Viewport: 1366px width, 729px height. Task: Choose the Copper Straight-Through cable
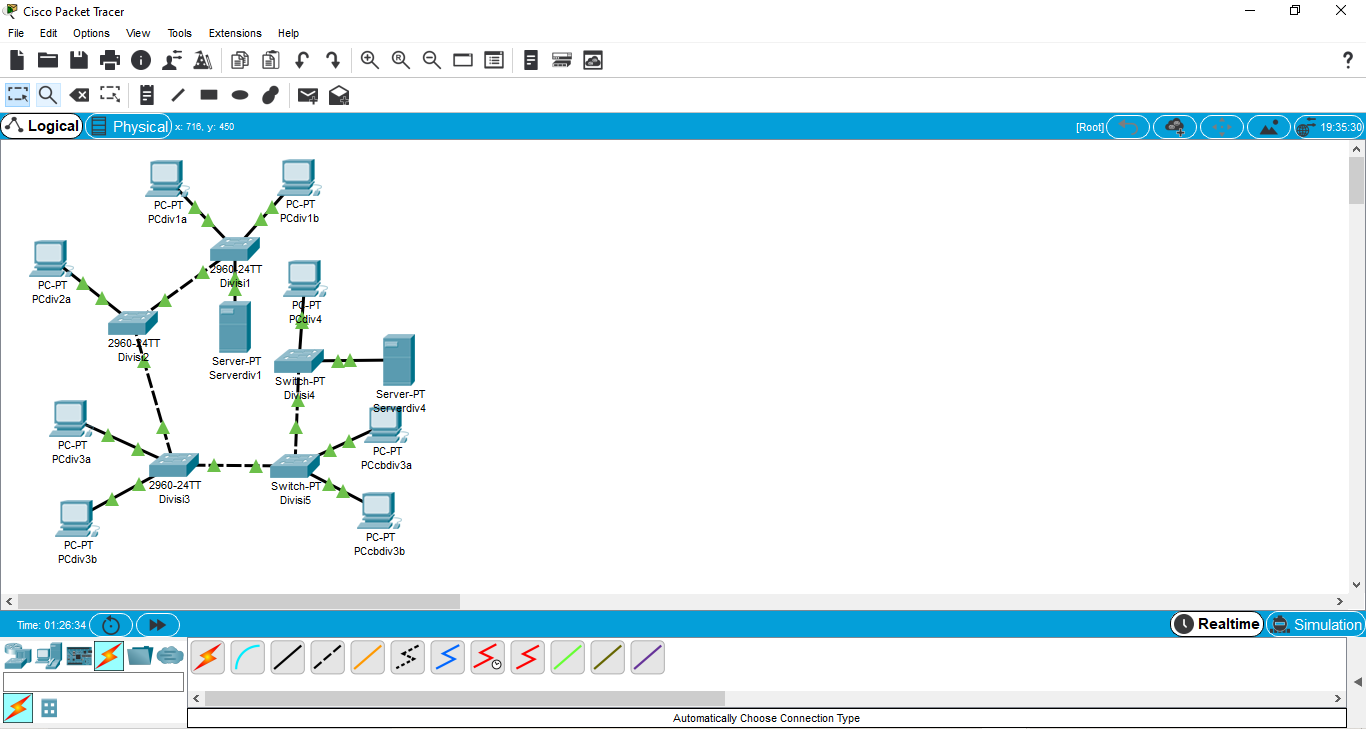(x=288, y=657)
